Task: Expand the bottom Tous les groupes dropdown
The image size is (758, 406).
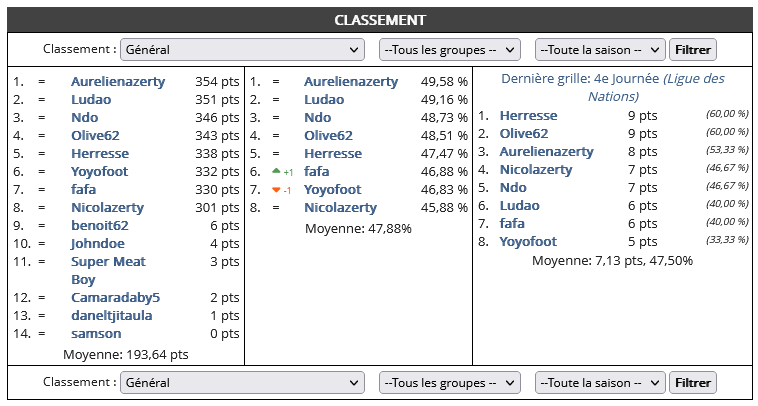Action: coord(450,383)
